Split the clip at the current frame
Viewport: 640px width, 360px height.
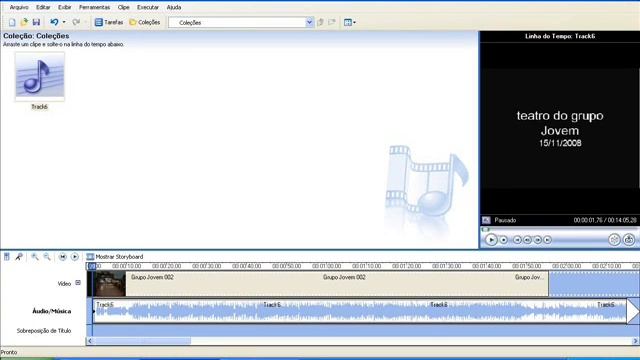click(x=614, y=240)
